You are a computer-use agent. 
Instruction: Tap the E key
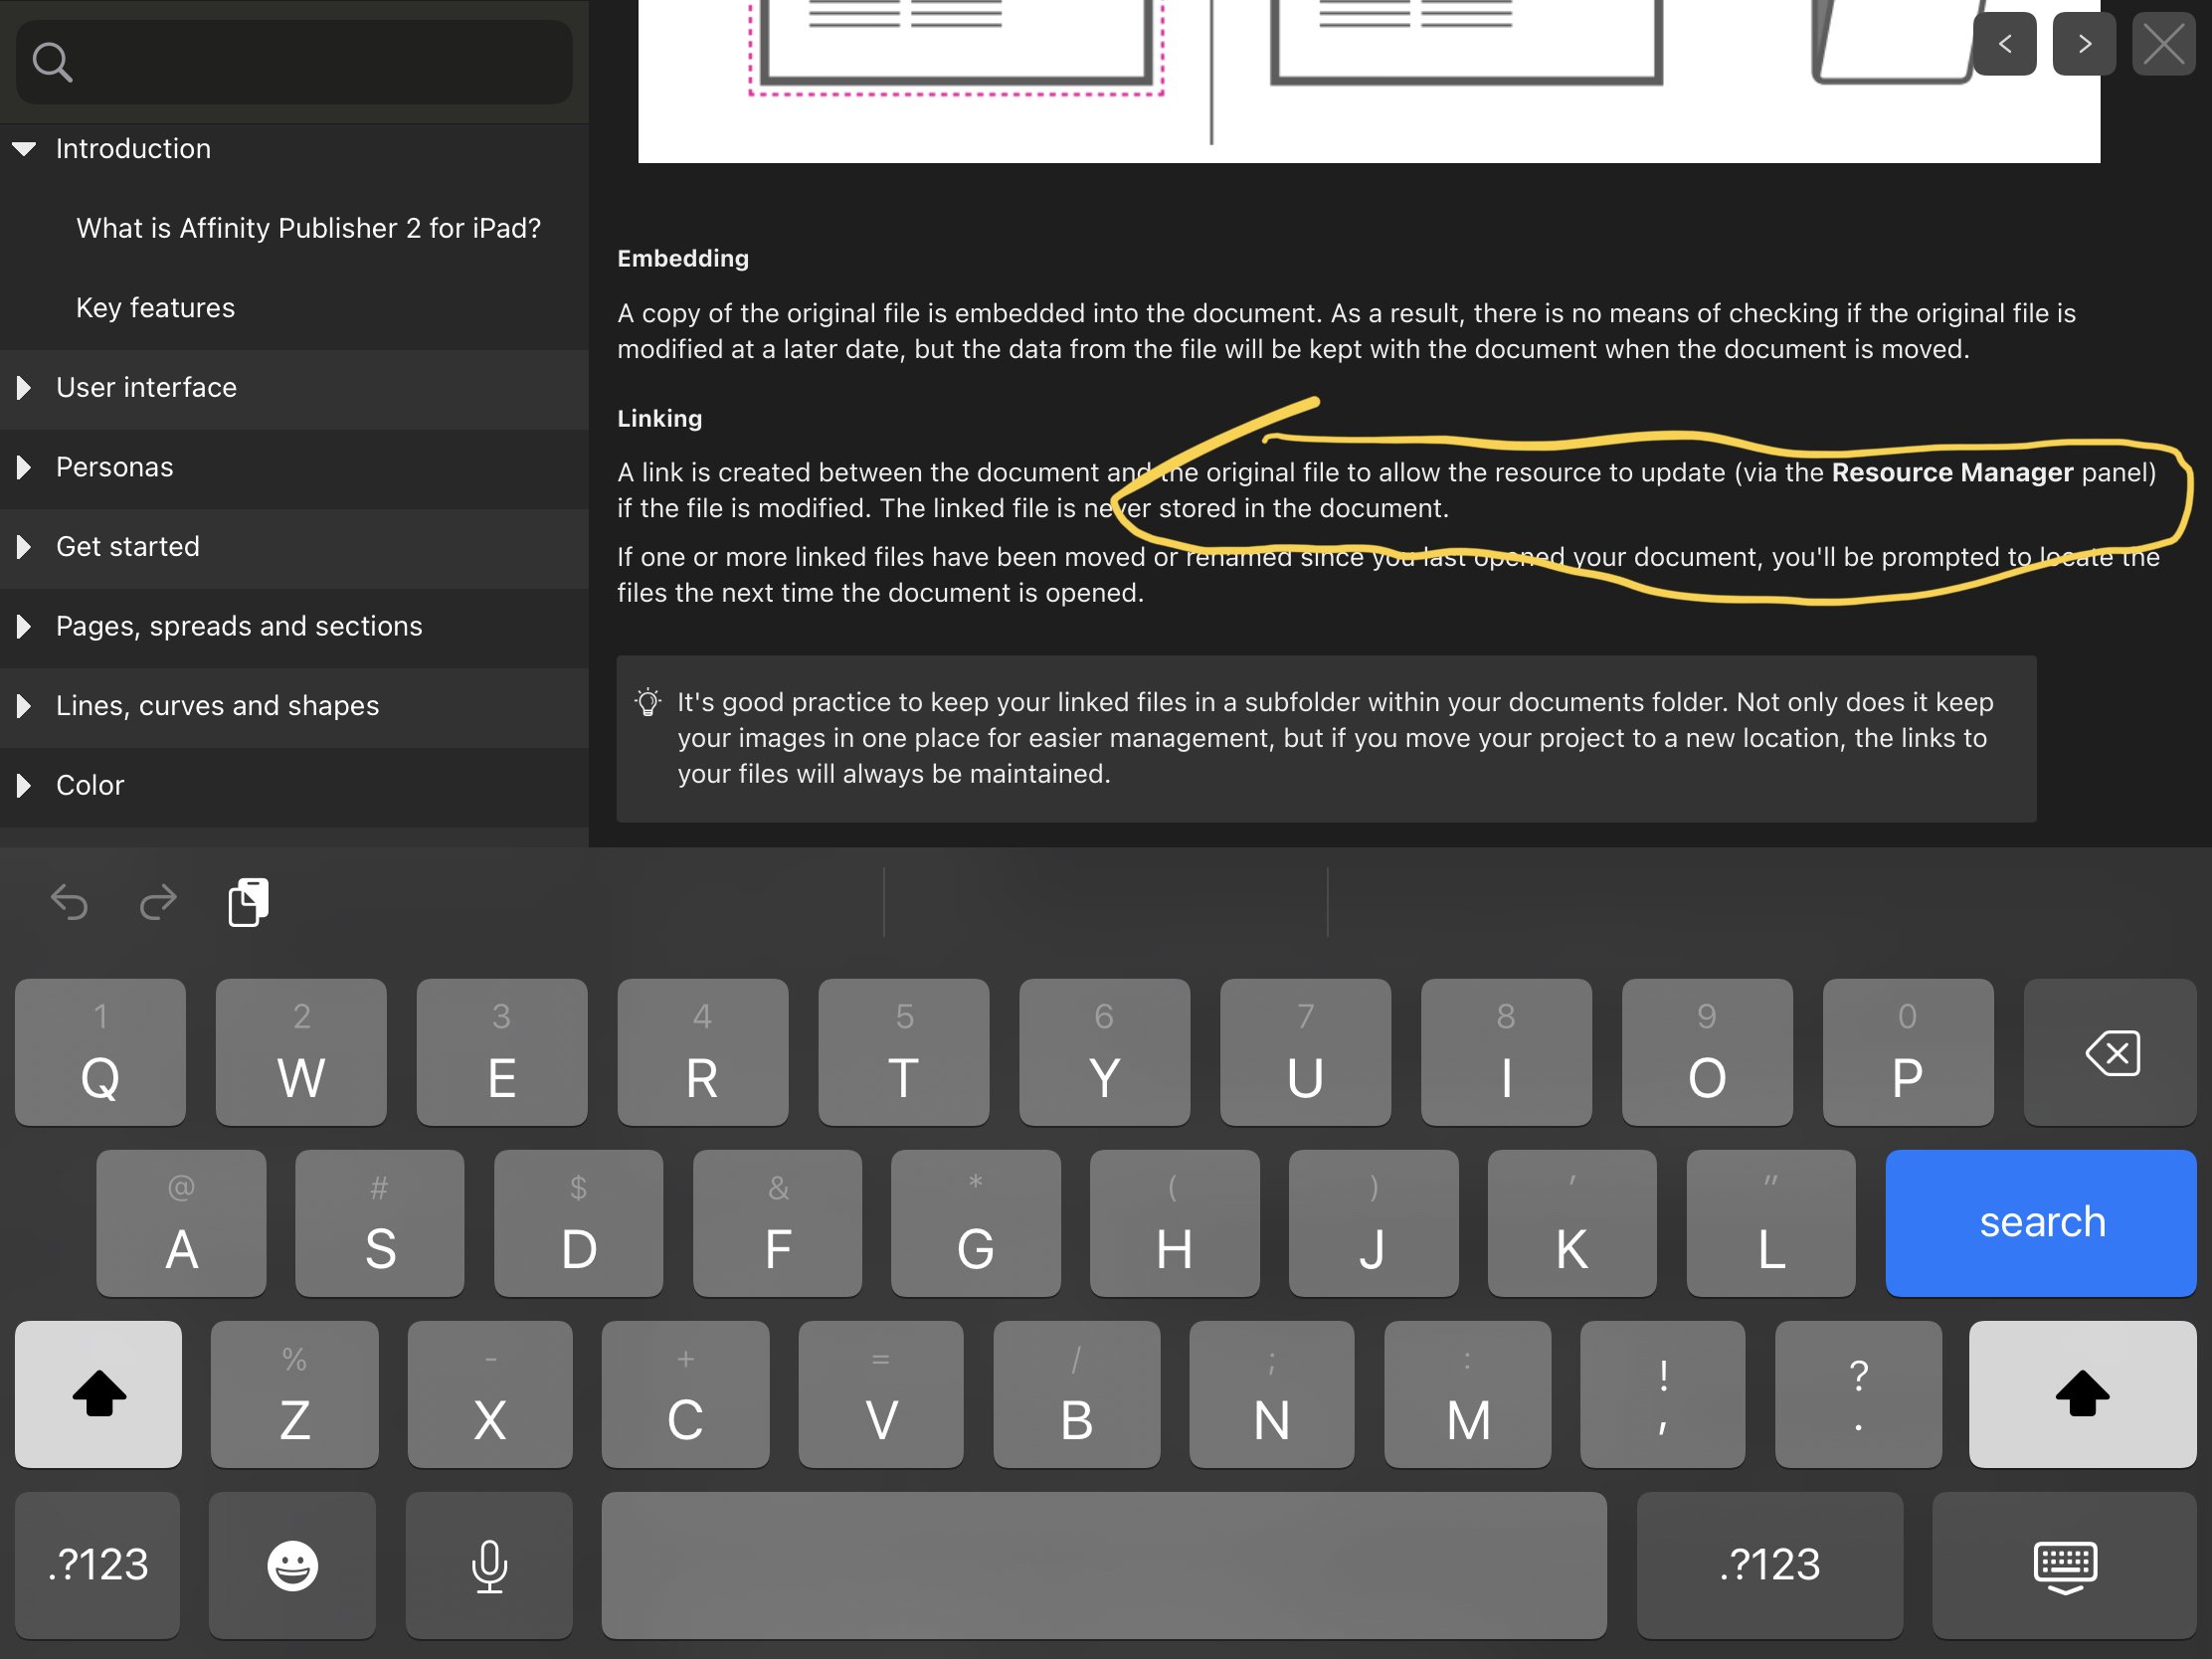tap(502, 1052)
